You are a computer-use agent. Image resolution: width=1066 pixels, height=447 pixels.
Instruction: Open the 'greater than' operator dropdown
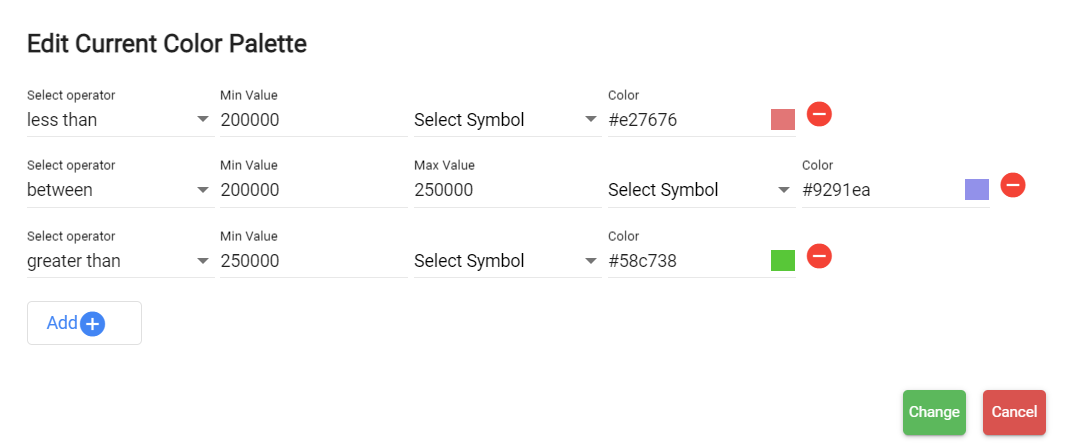(118, 261)
